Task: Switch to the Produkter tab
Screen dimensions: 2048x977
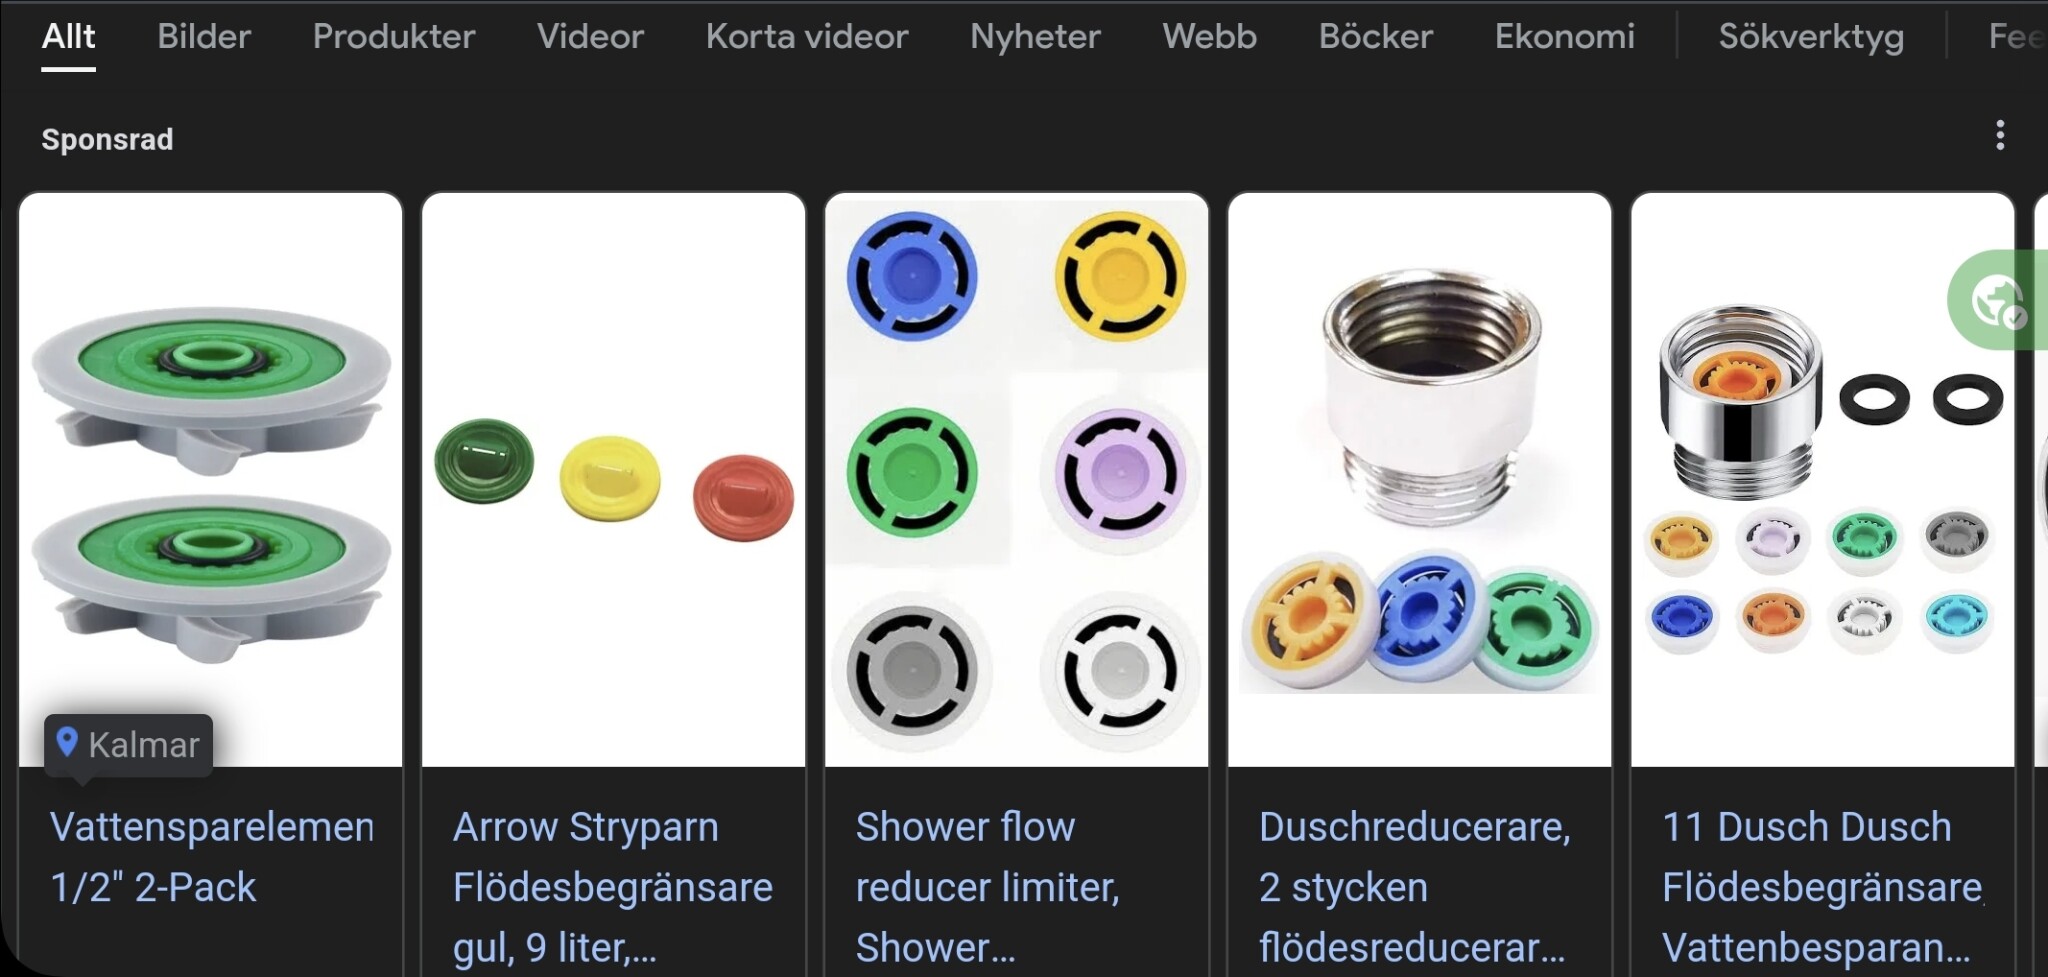Action: tap(394, 36)
